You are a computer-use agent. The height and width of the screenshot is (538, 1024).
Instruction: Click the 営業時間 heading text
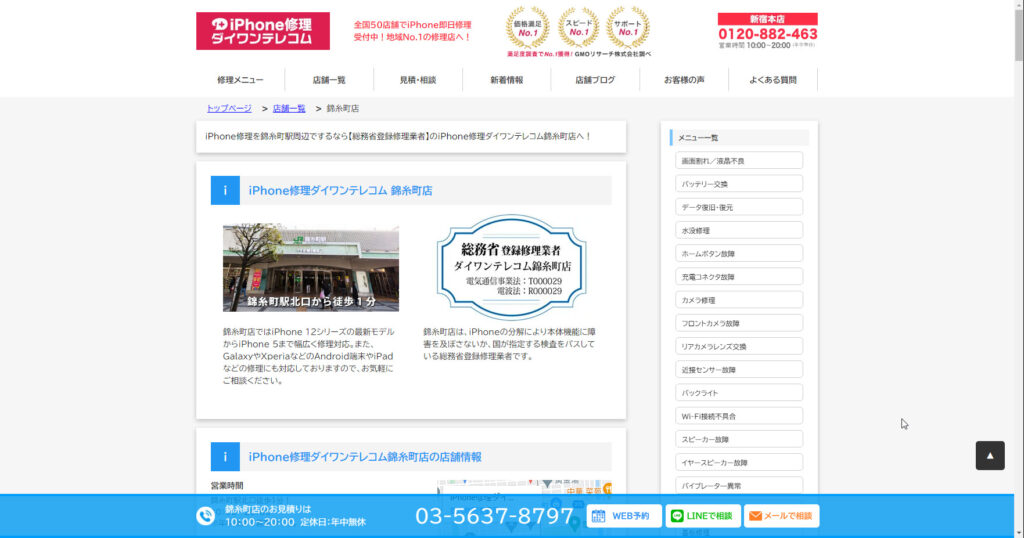pos(227,486)
